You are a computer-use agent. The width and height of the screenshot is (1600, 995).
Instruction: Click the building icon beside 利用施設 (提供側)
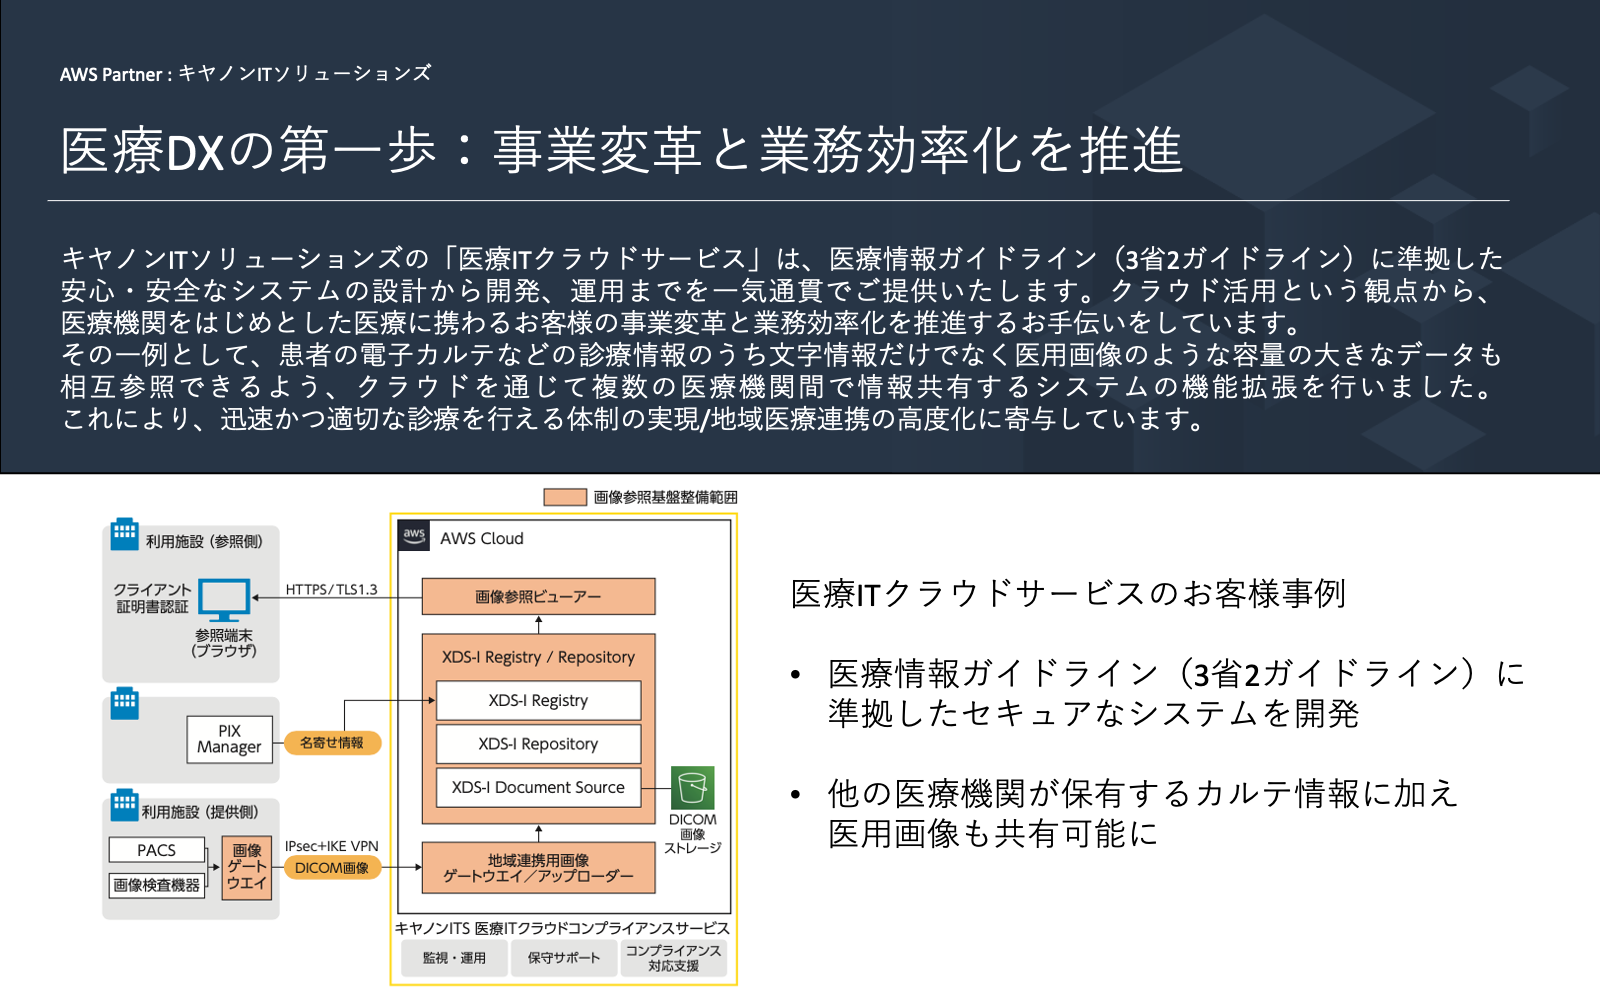point(125,804)
